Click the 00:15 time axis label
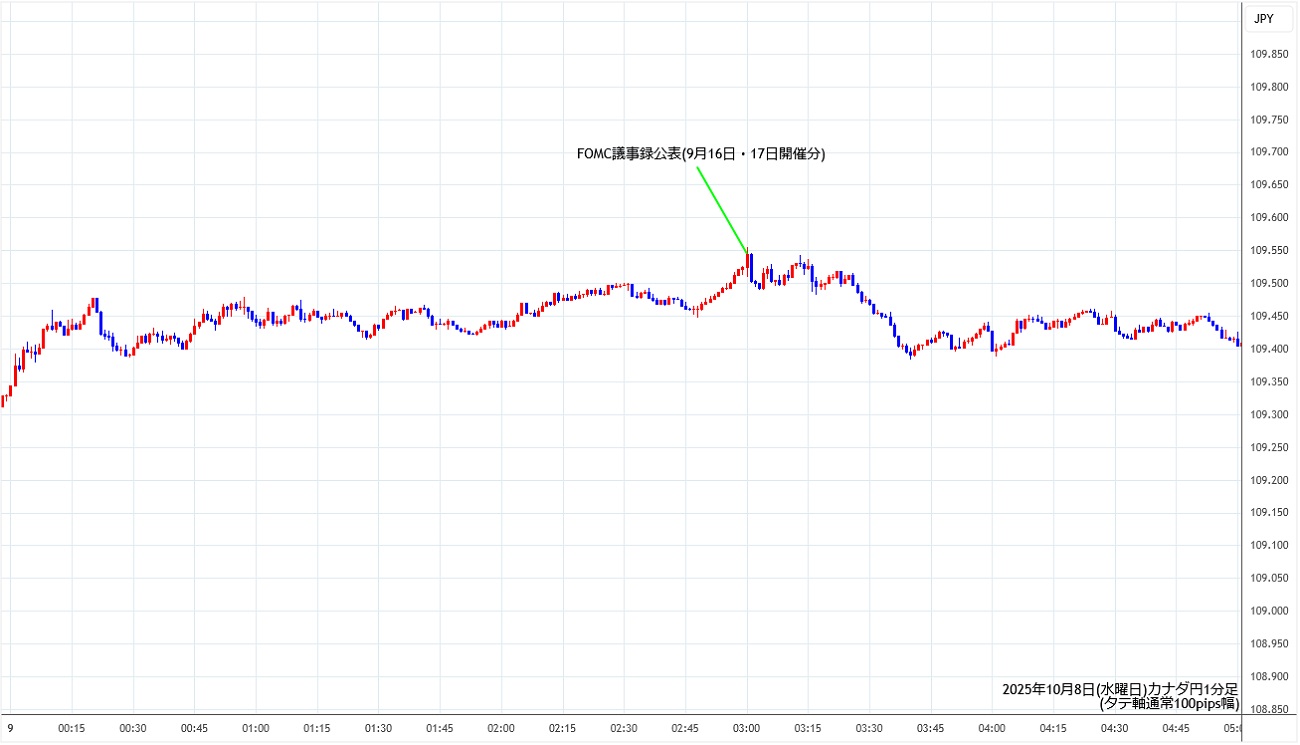Image resolution: width=1300 pixels, height=745 pixels. click(x=71, y=729)
